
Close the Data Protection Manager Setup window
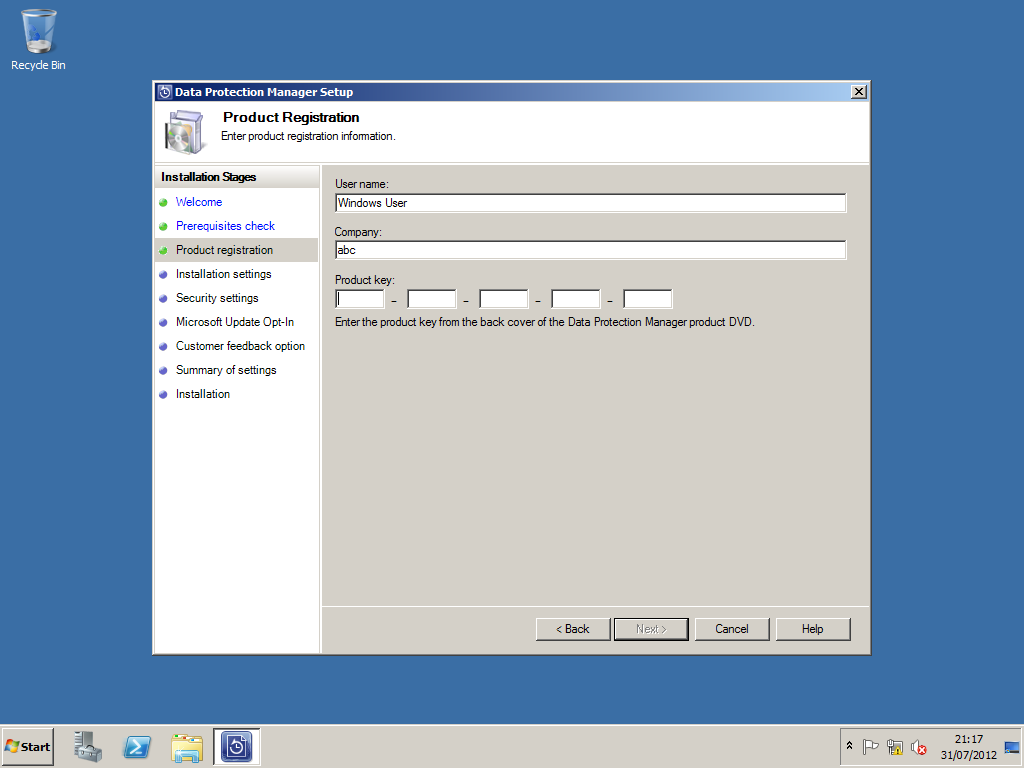tap(859, 92)
